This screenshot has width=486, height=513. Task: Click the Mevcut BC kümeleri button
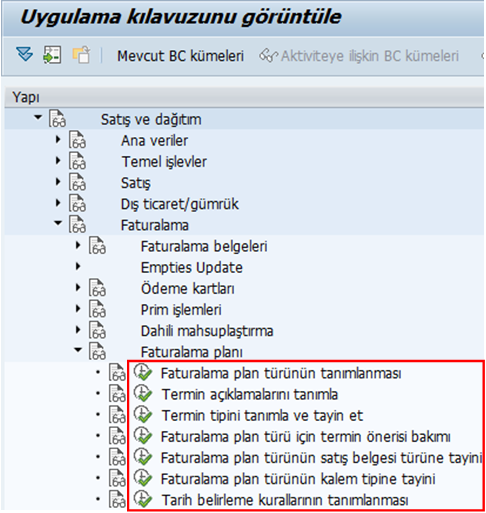pyautogui.click(x=180, y=56)
